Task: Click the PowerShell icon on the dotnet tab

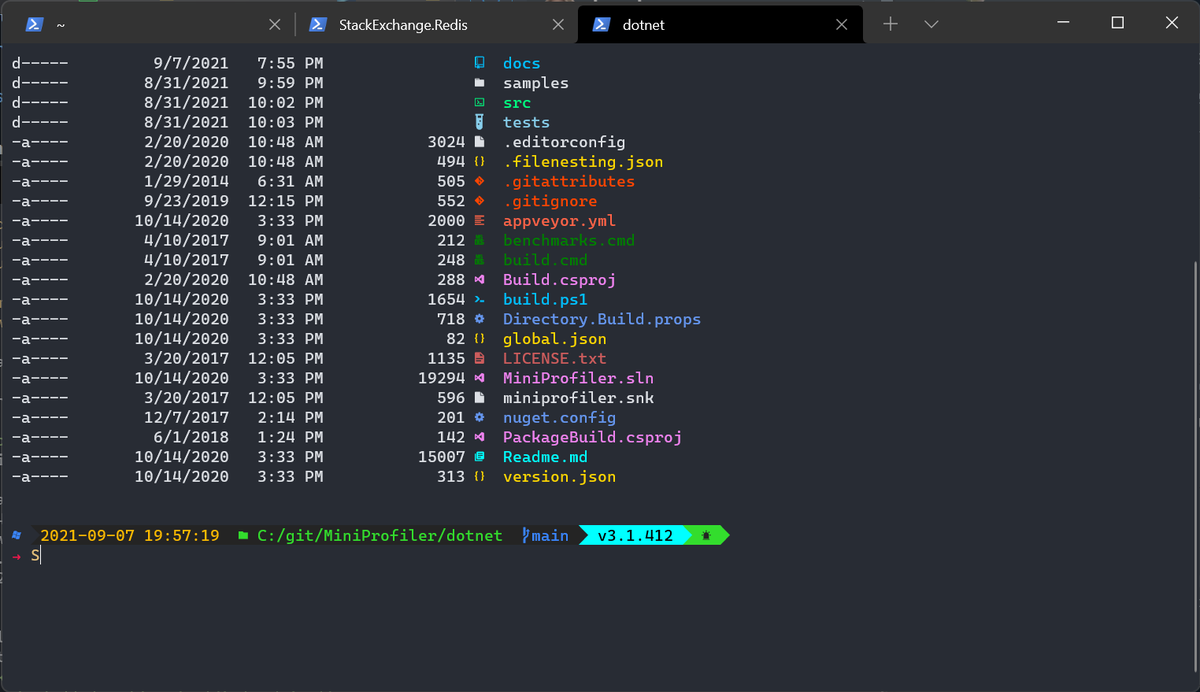Action: 602,24
